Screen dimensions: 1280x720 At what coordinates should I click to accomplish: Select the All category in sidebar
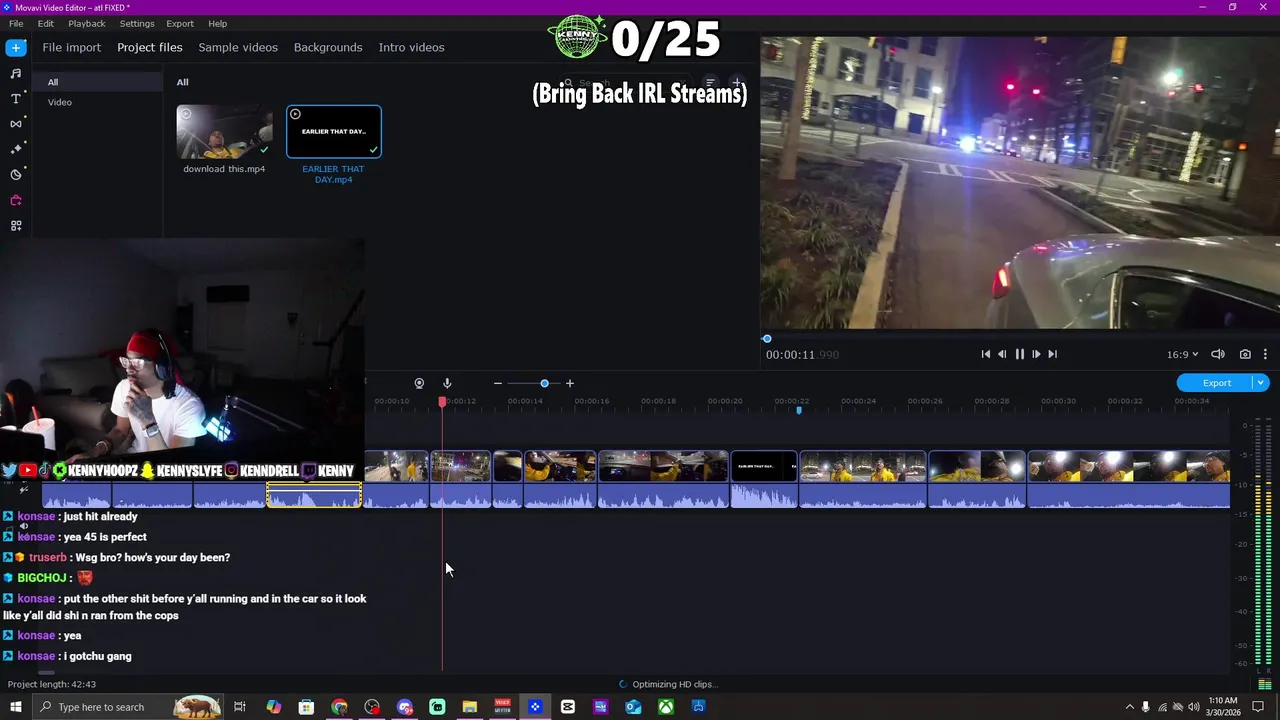point(97,82)
